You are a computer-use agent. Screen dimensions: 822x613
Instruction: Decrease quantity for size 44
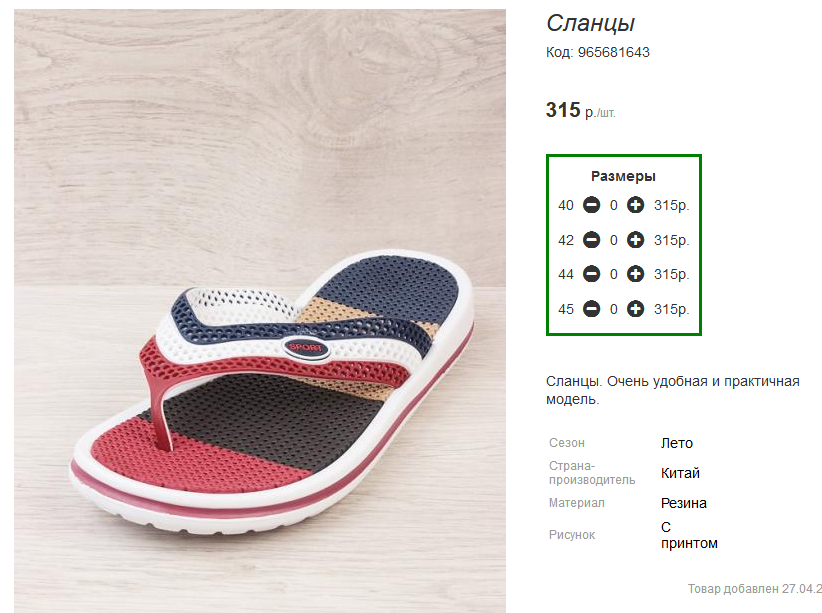pos(591,274)
